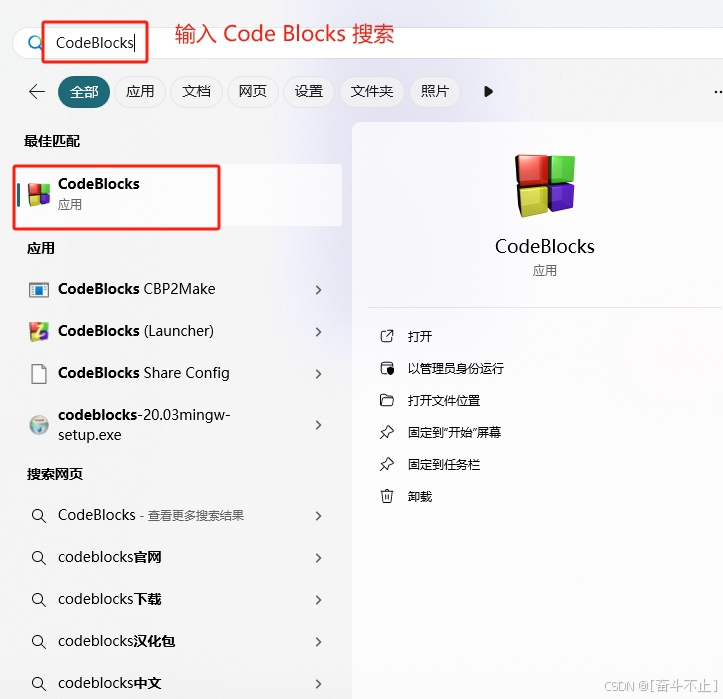723x699 pixels.
Task: Click the large CodeBlocks logo in preview
Action: pos(545,185)
